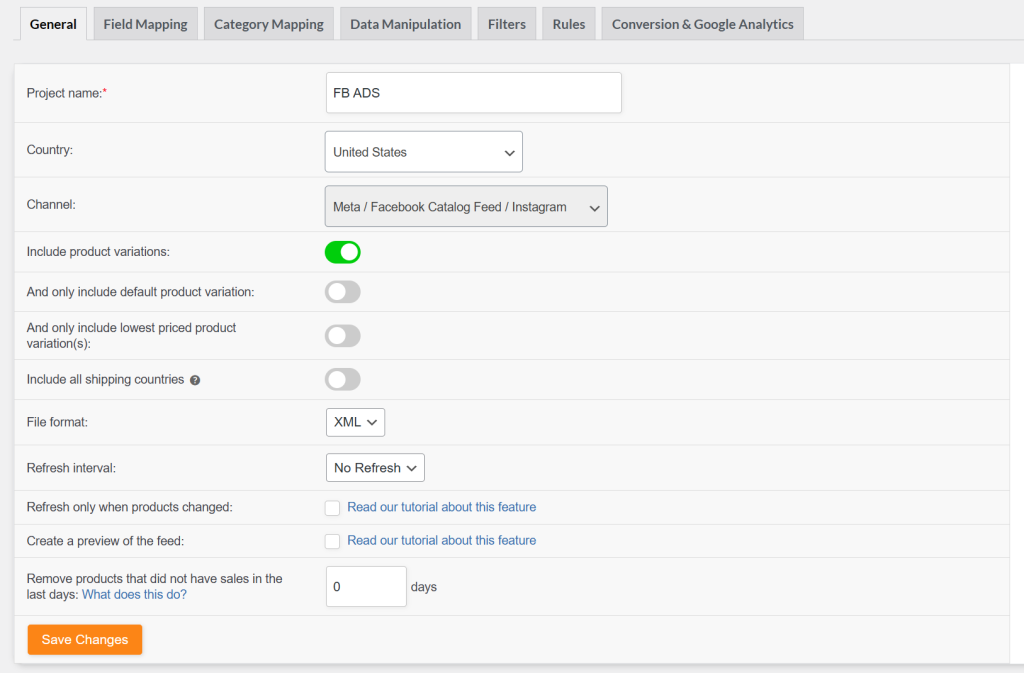Enable only include default product variation

click(x=342, y=292)
